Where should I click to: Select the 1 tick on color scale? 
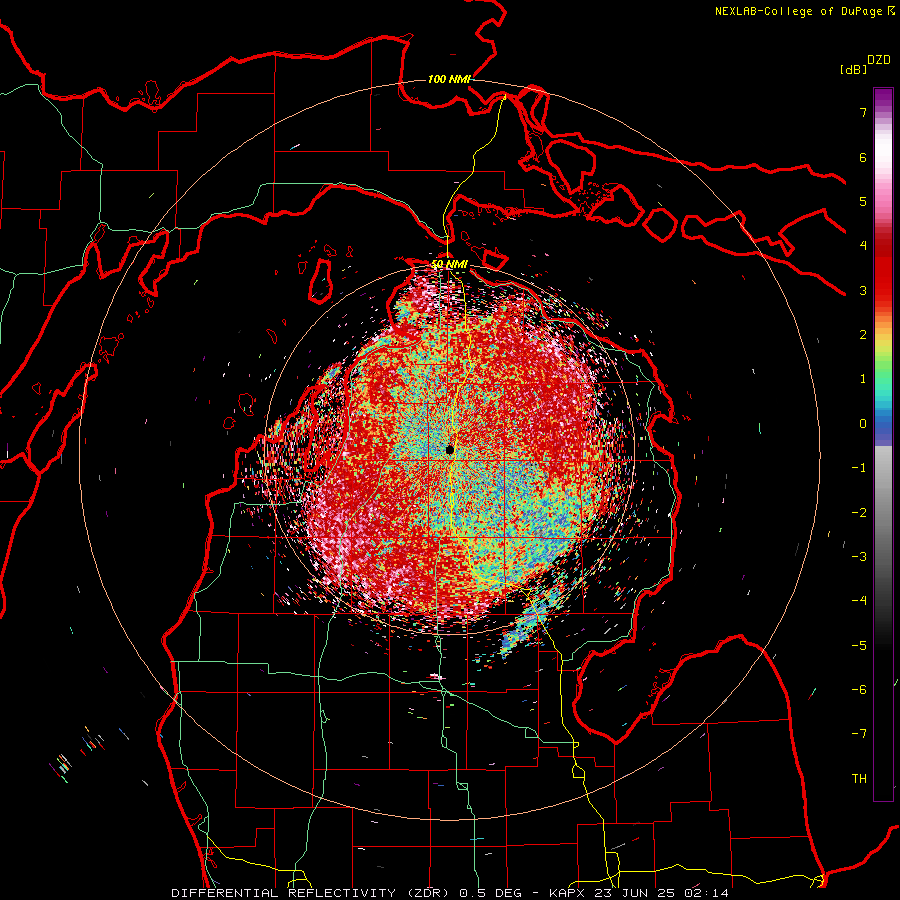coord(863,379)
